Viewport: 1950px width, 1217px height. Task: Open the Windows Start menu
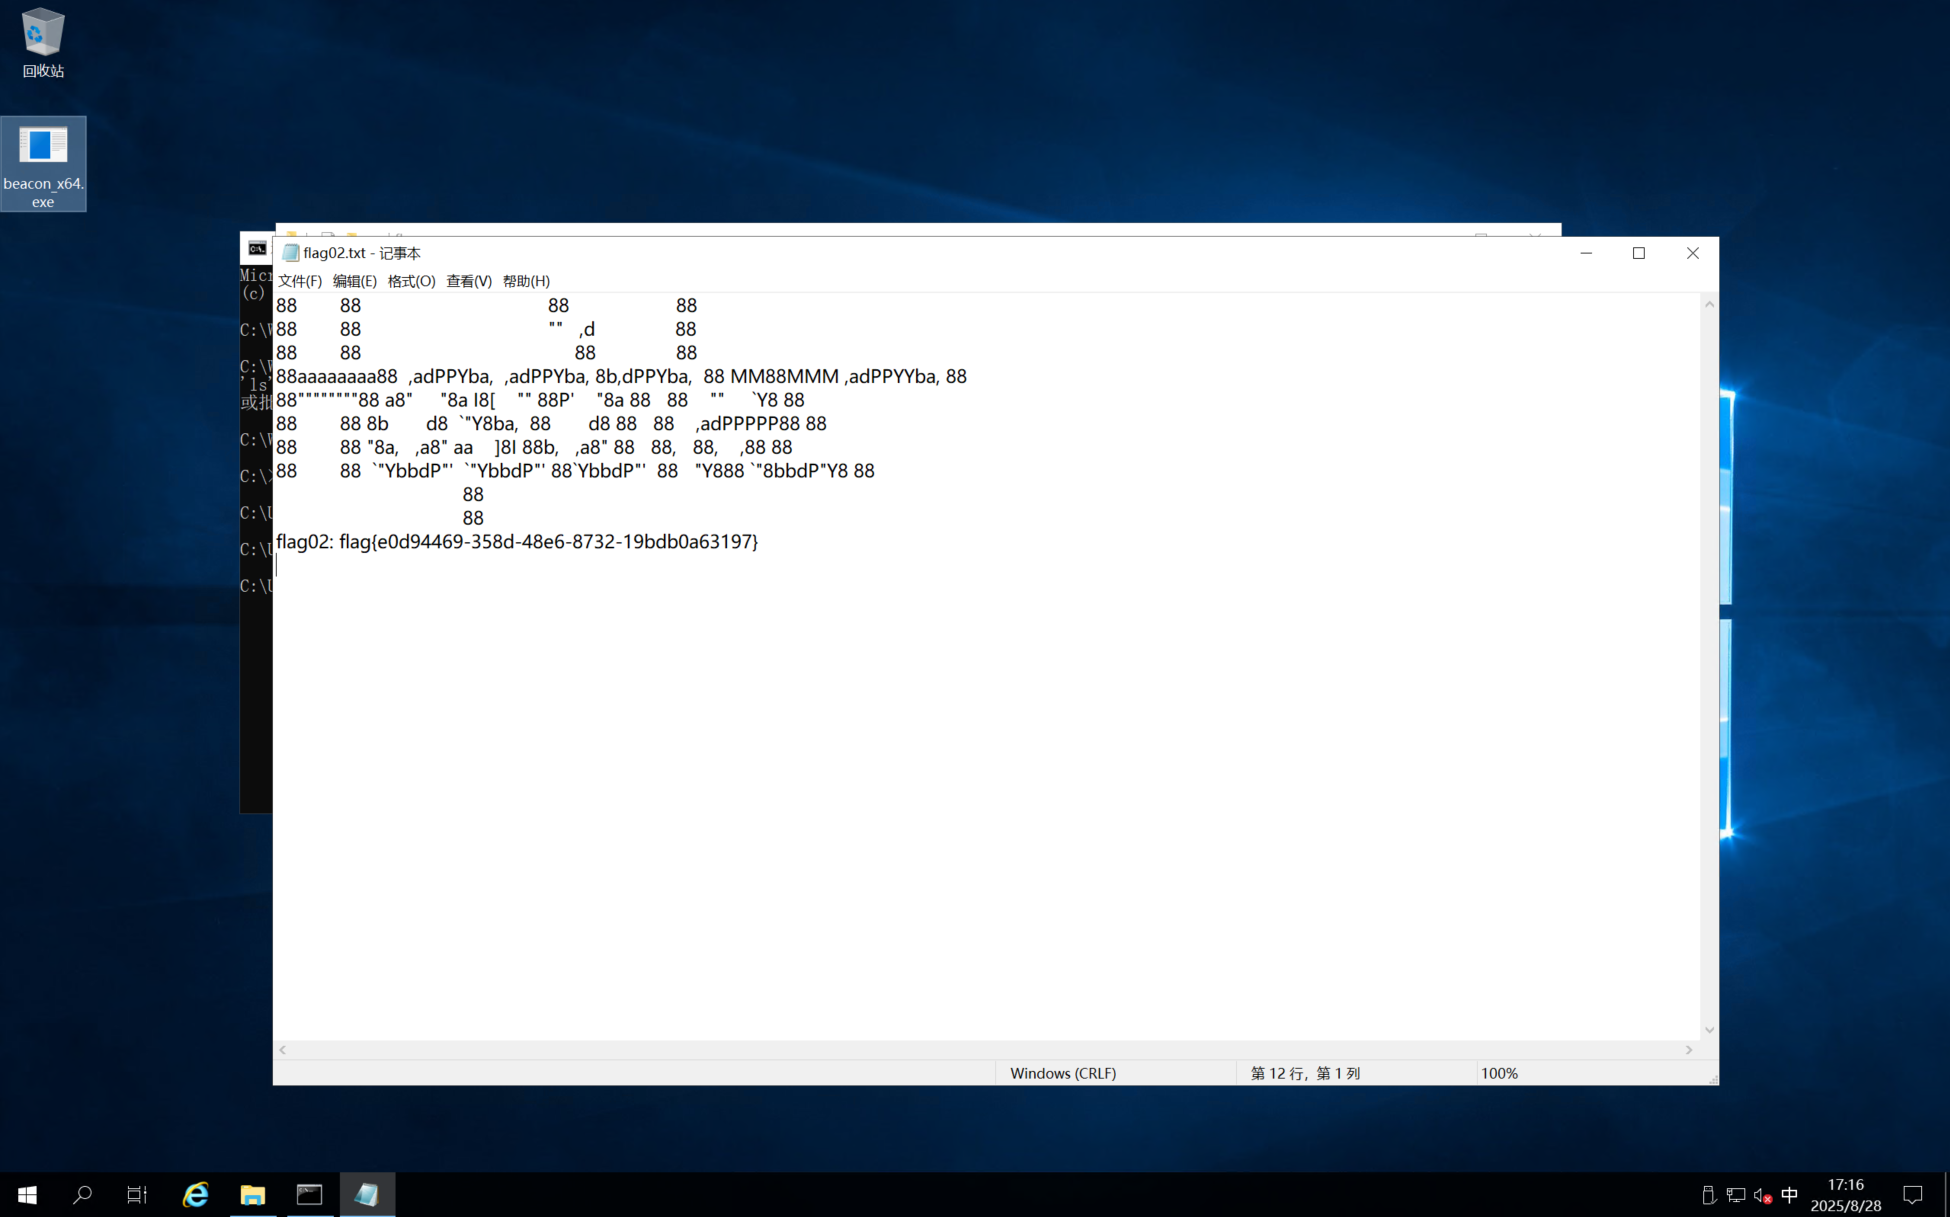pyautogui.click(x=27, y=1194)
